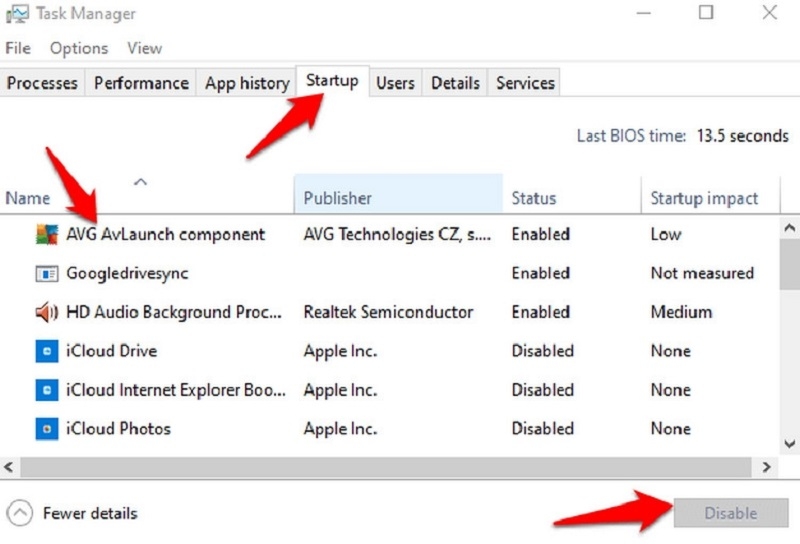Collapse view with Fewer details chevron
800x544 pixels.
pos(20,512)
